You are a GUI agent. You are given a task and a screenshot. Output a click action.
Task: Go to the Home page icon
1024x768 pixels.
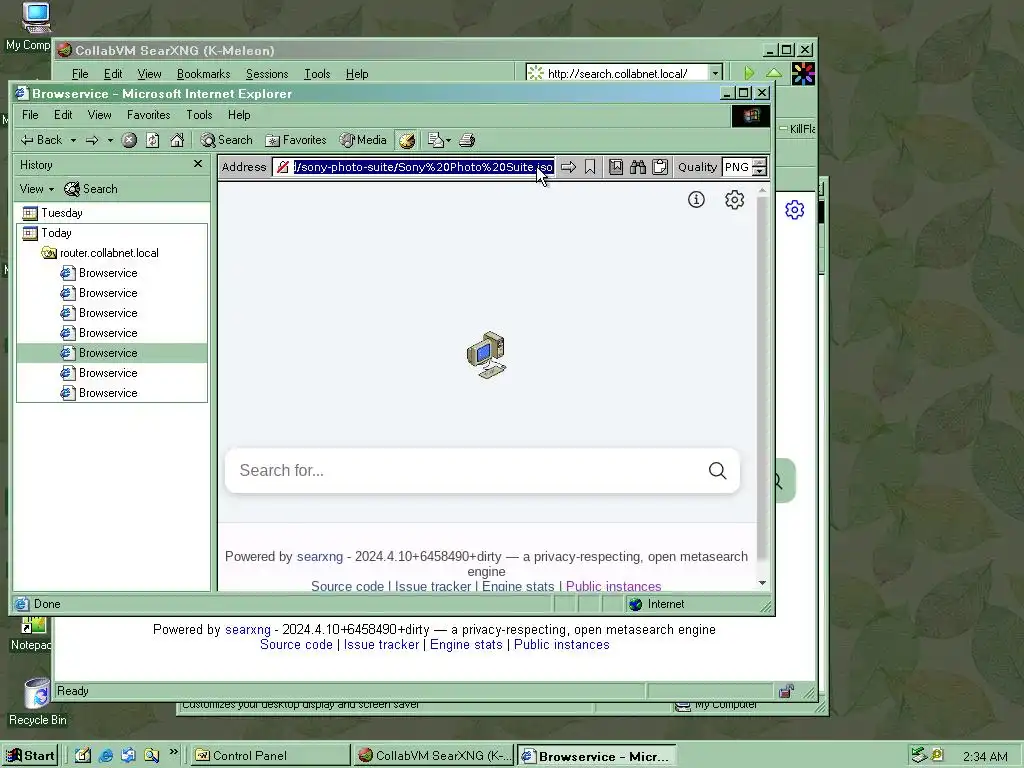click(177, 140)
